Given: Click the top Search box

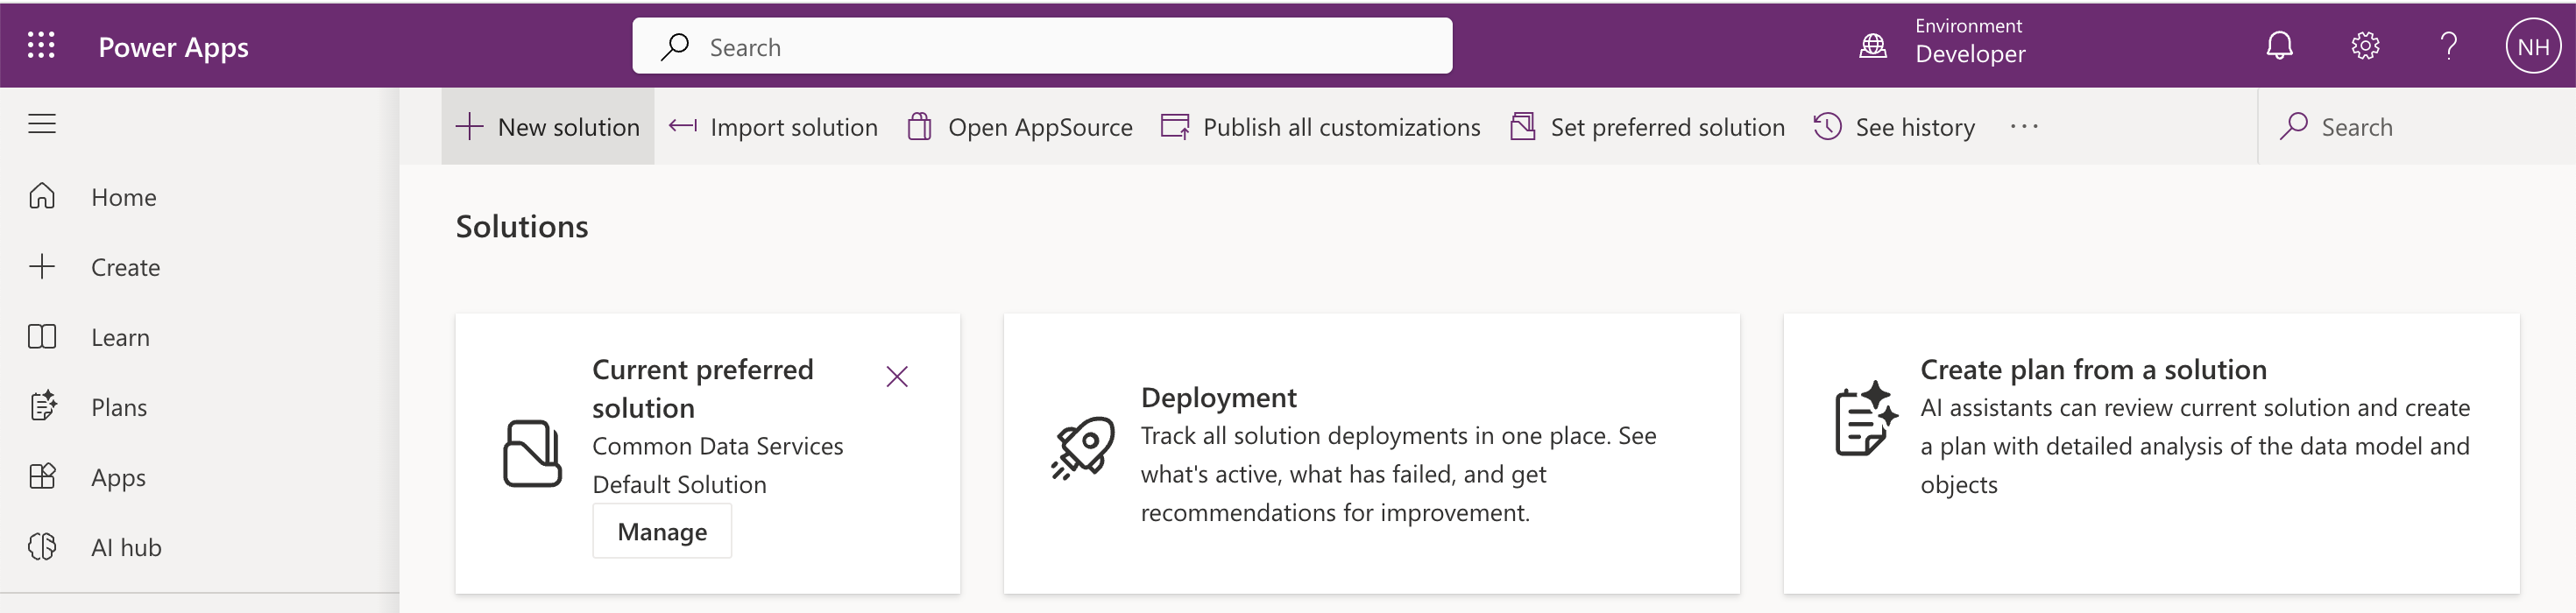Looking at the screenshot, I should pyautogui.click(x=1042, y=46).
